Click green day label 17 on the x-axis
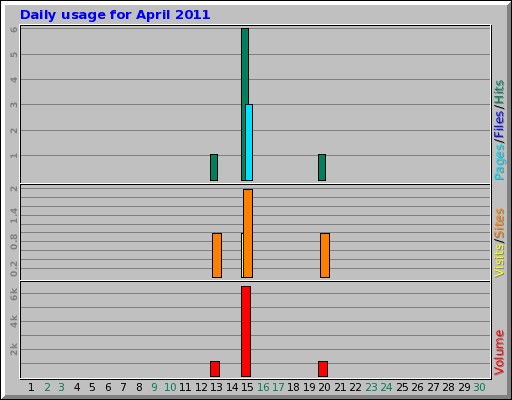Screen dimensions: 512x400 pos(278,387)
